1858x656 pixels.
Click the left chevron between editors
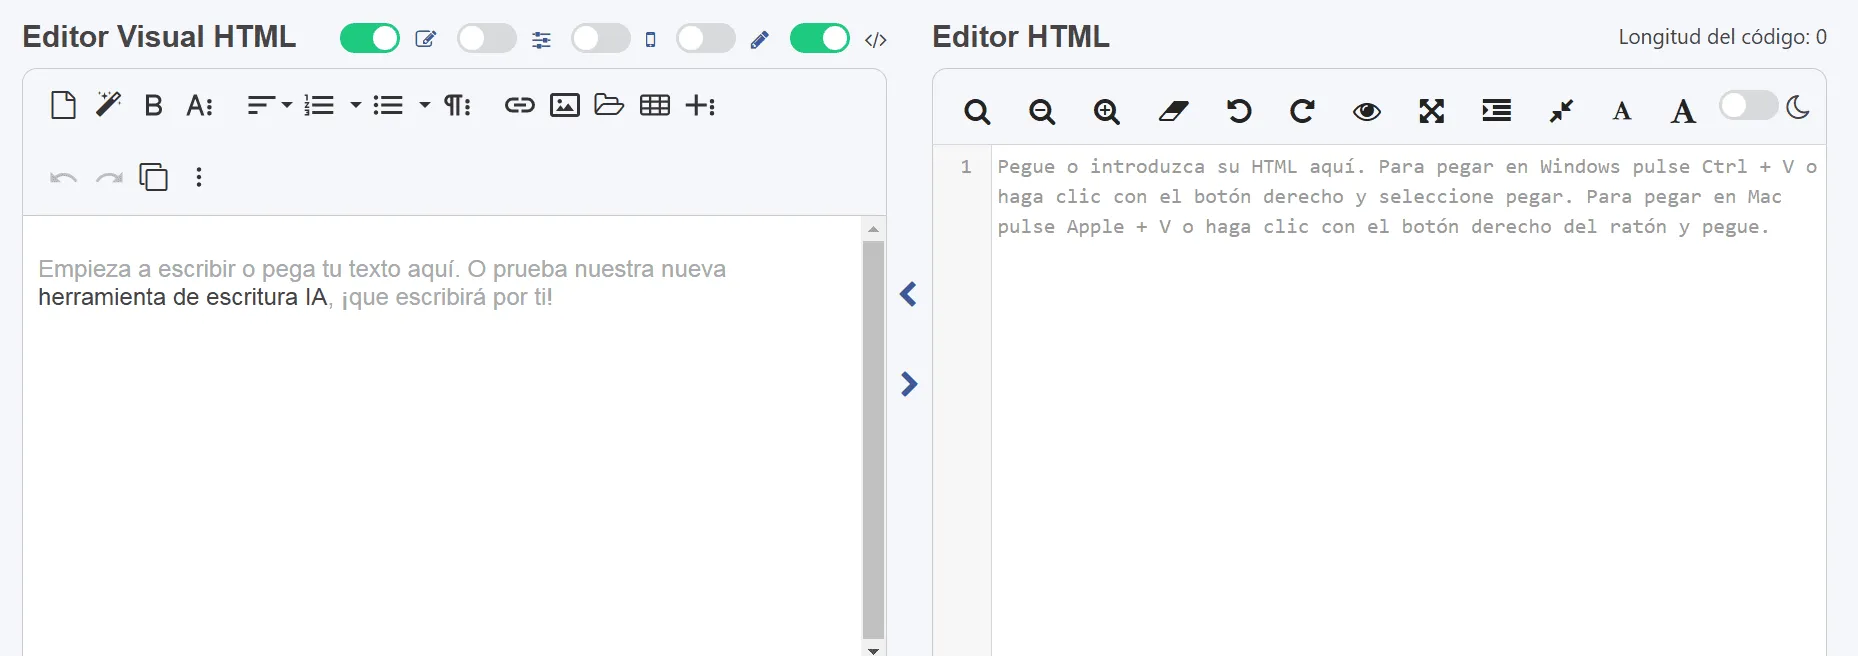pyautogui.click(x=908, y=294)
